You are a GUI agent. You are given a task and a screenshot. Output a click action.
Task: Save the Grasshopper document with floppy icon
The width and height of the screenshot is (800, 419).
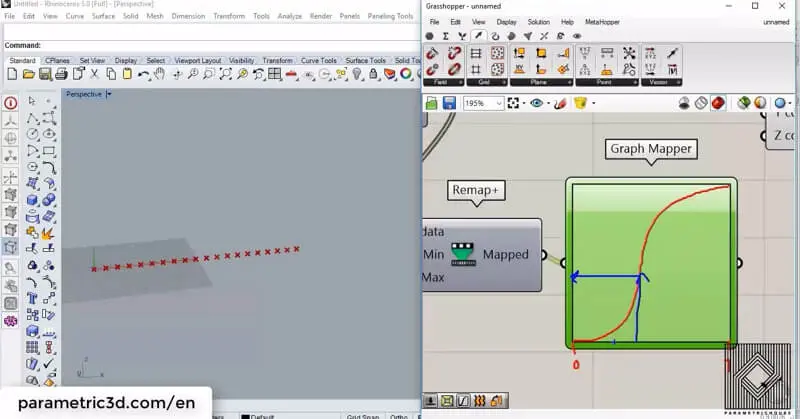click(x=449, y=103)
